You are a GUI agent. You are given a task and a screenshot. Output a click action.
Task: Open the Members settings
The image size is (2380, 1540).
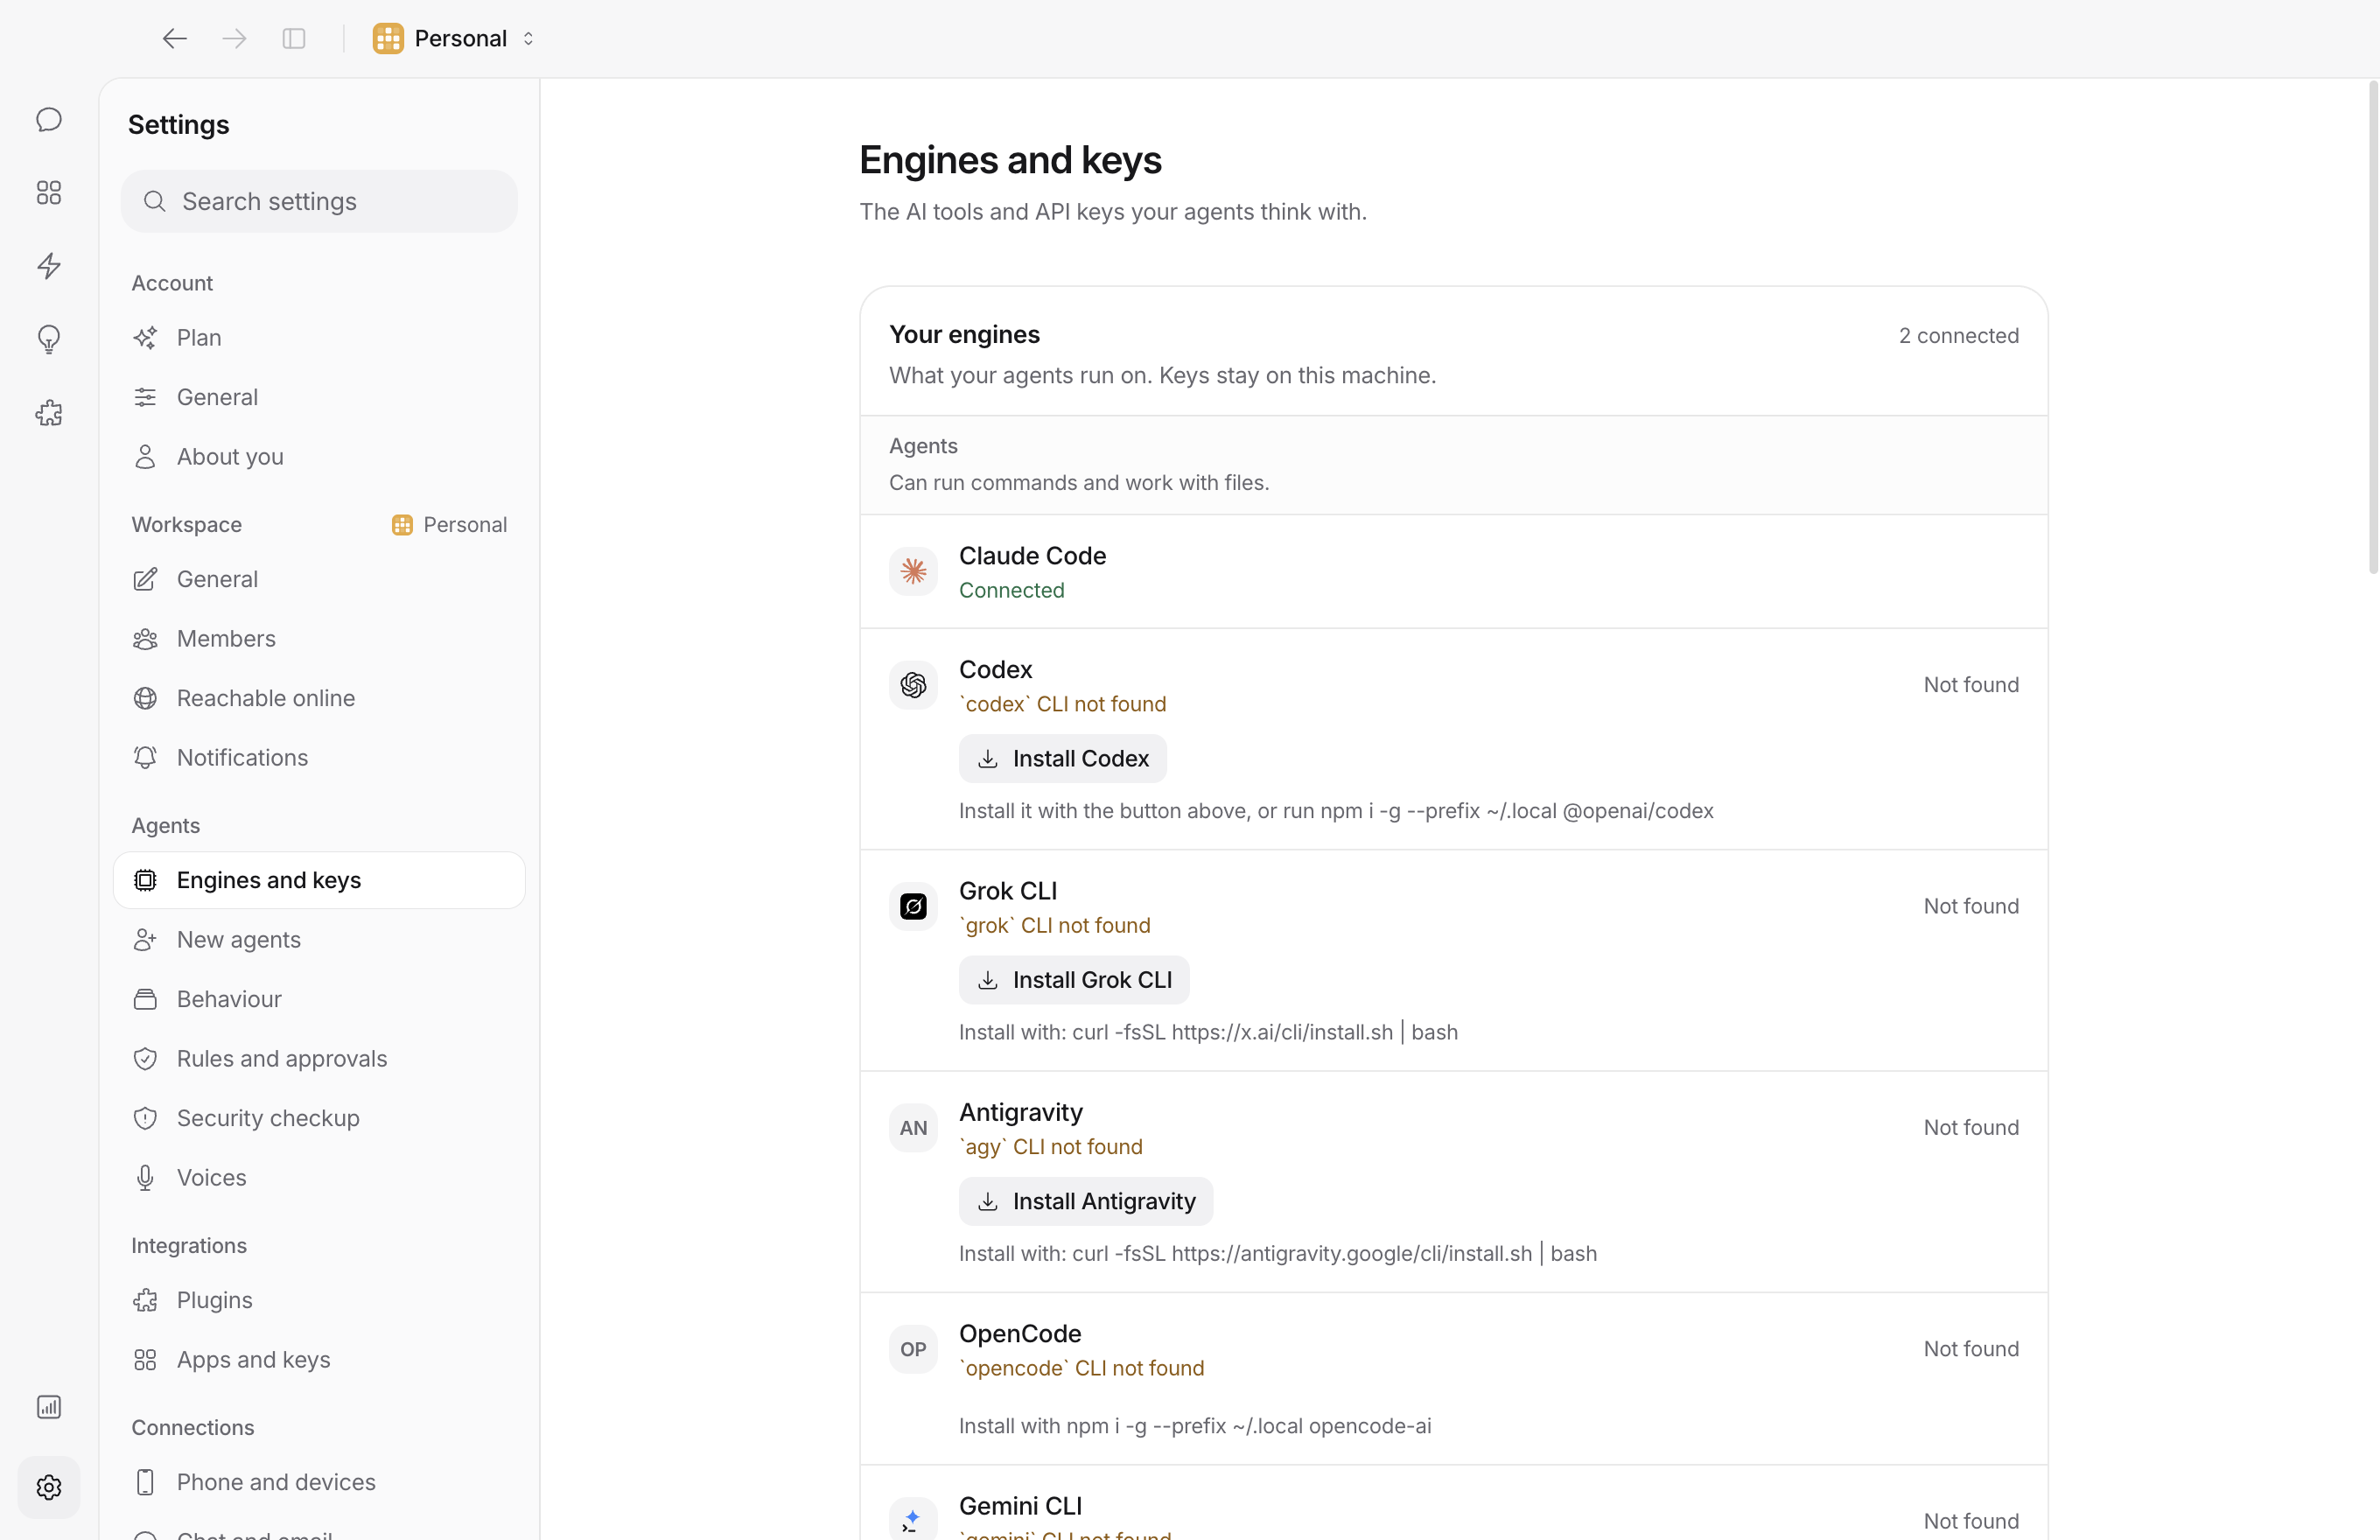pyautogui.click(x=319, y=639)
